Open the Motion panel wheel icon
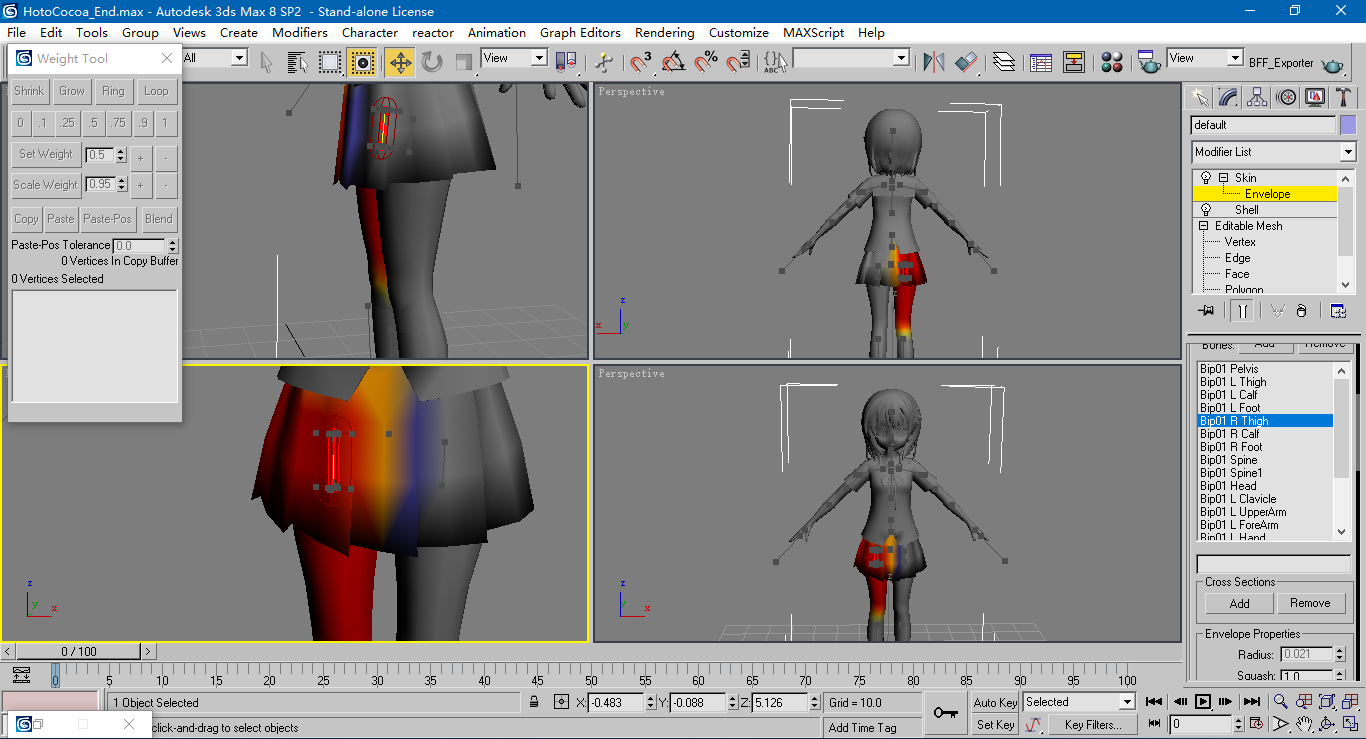This screenshot has height=739, width=1366. [1287, 97]
